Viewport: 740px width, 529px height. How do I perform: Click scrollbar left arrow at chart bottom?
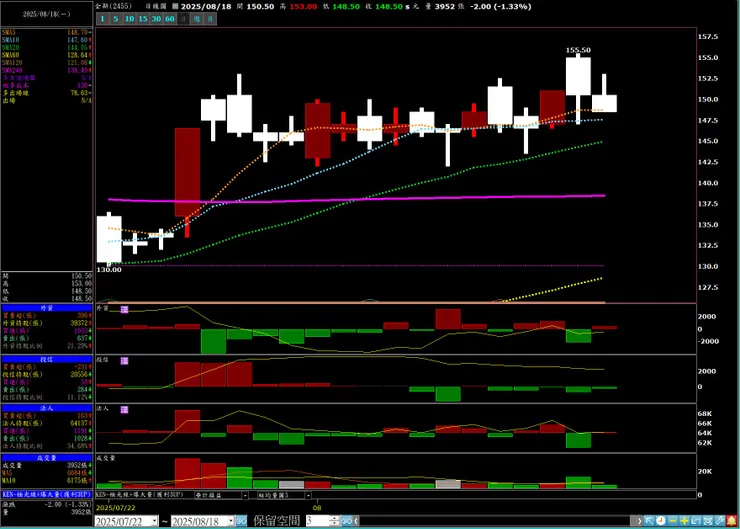click(x=356, y=521)
